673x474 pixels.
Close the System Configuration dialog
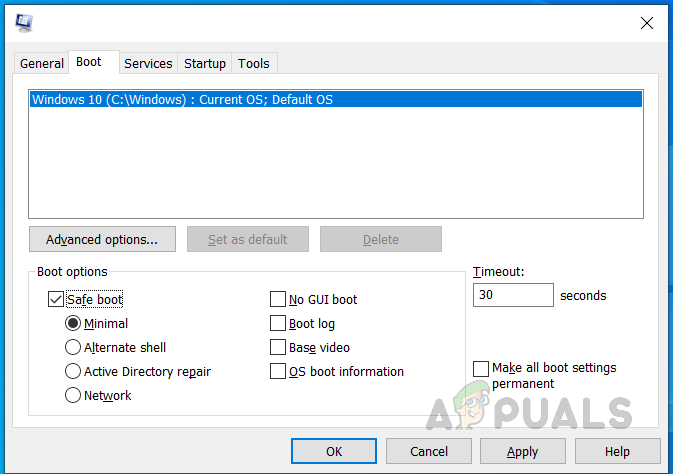(647, 23)
